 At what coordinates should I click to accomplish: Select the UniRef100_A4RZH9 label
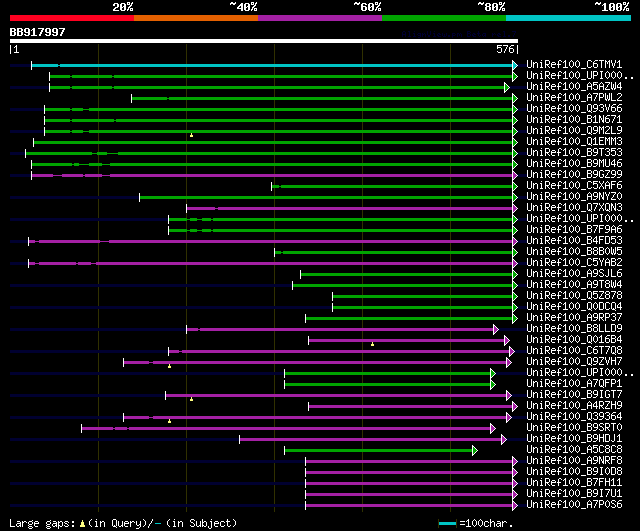tap(574, 406)
